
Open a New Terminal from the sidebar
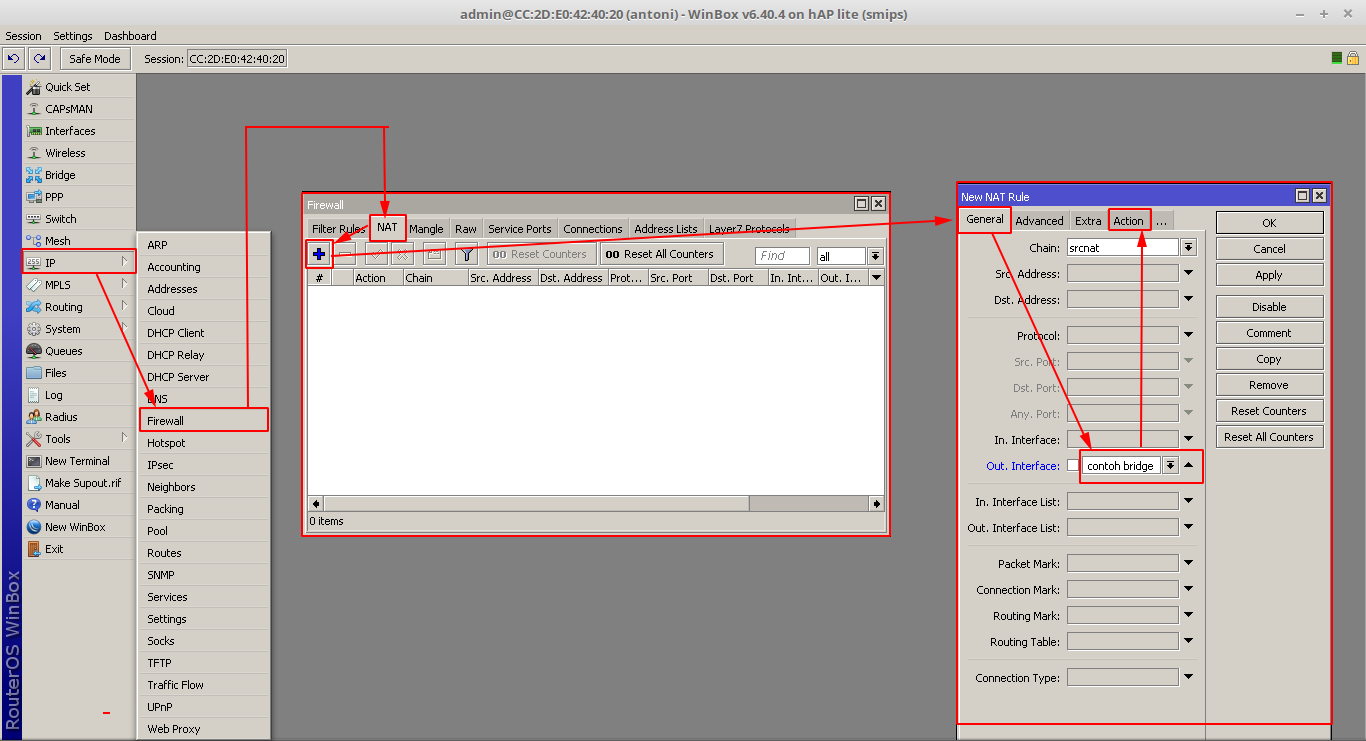77,460
